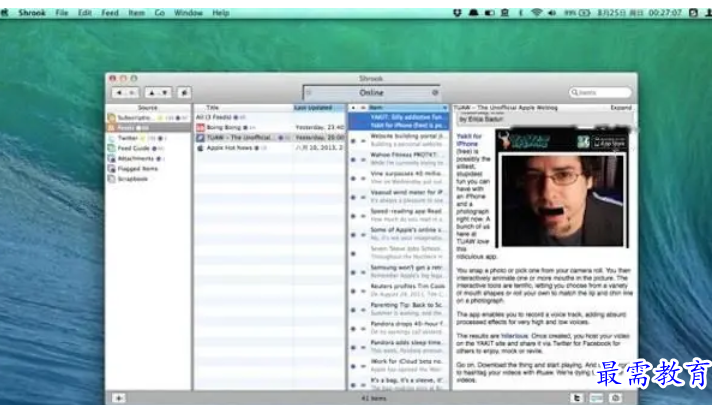Click the hilarious link in article text
This screenshot has width=718, height=405.
point(514,336)
